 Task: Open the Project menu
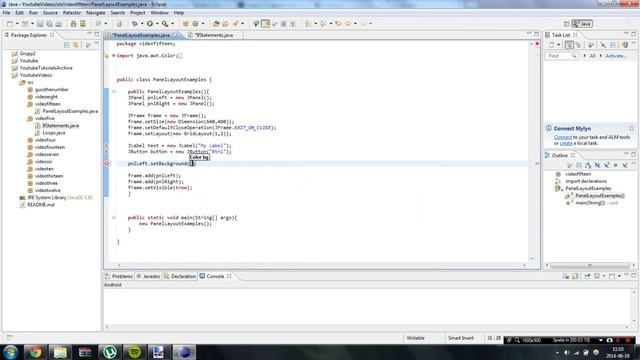(138, 13)
